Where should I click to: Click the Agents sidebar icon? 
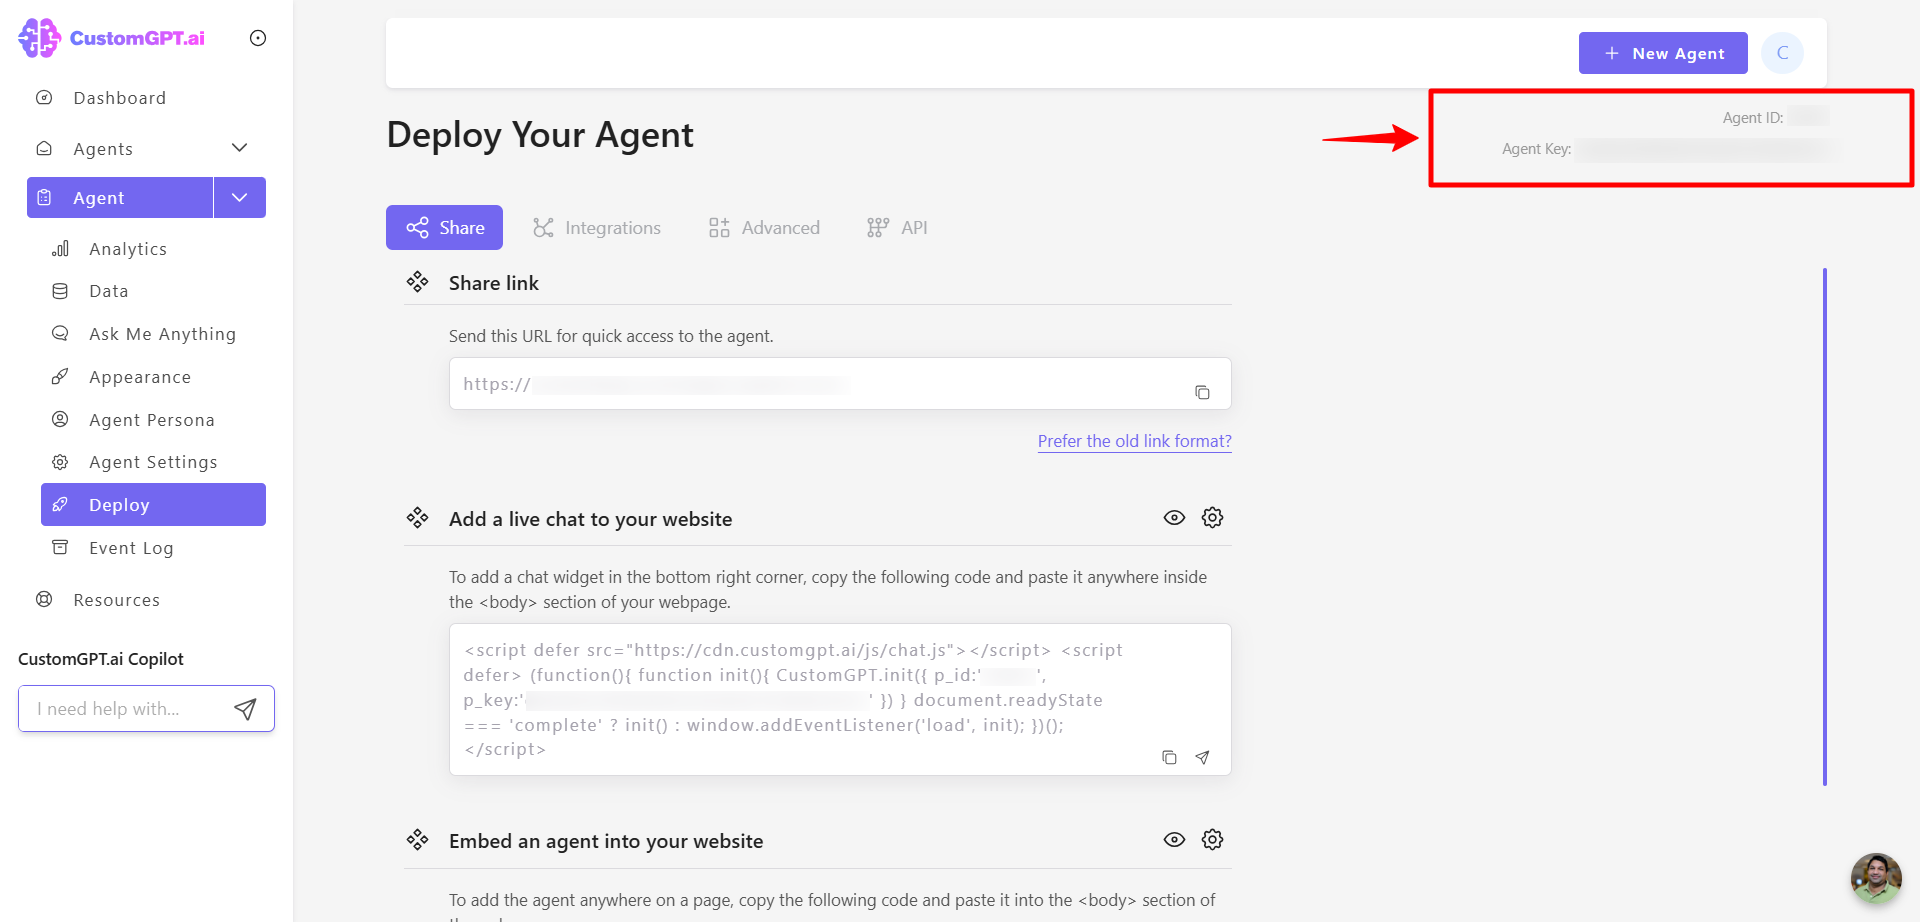pyautogui.click(x=44, y=149)
